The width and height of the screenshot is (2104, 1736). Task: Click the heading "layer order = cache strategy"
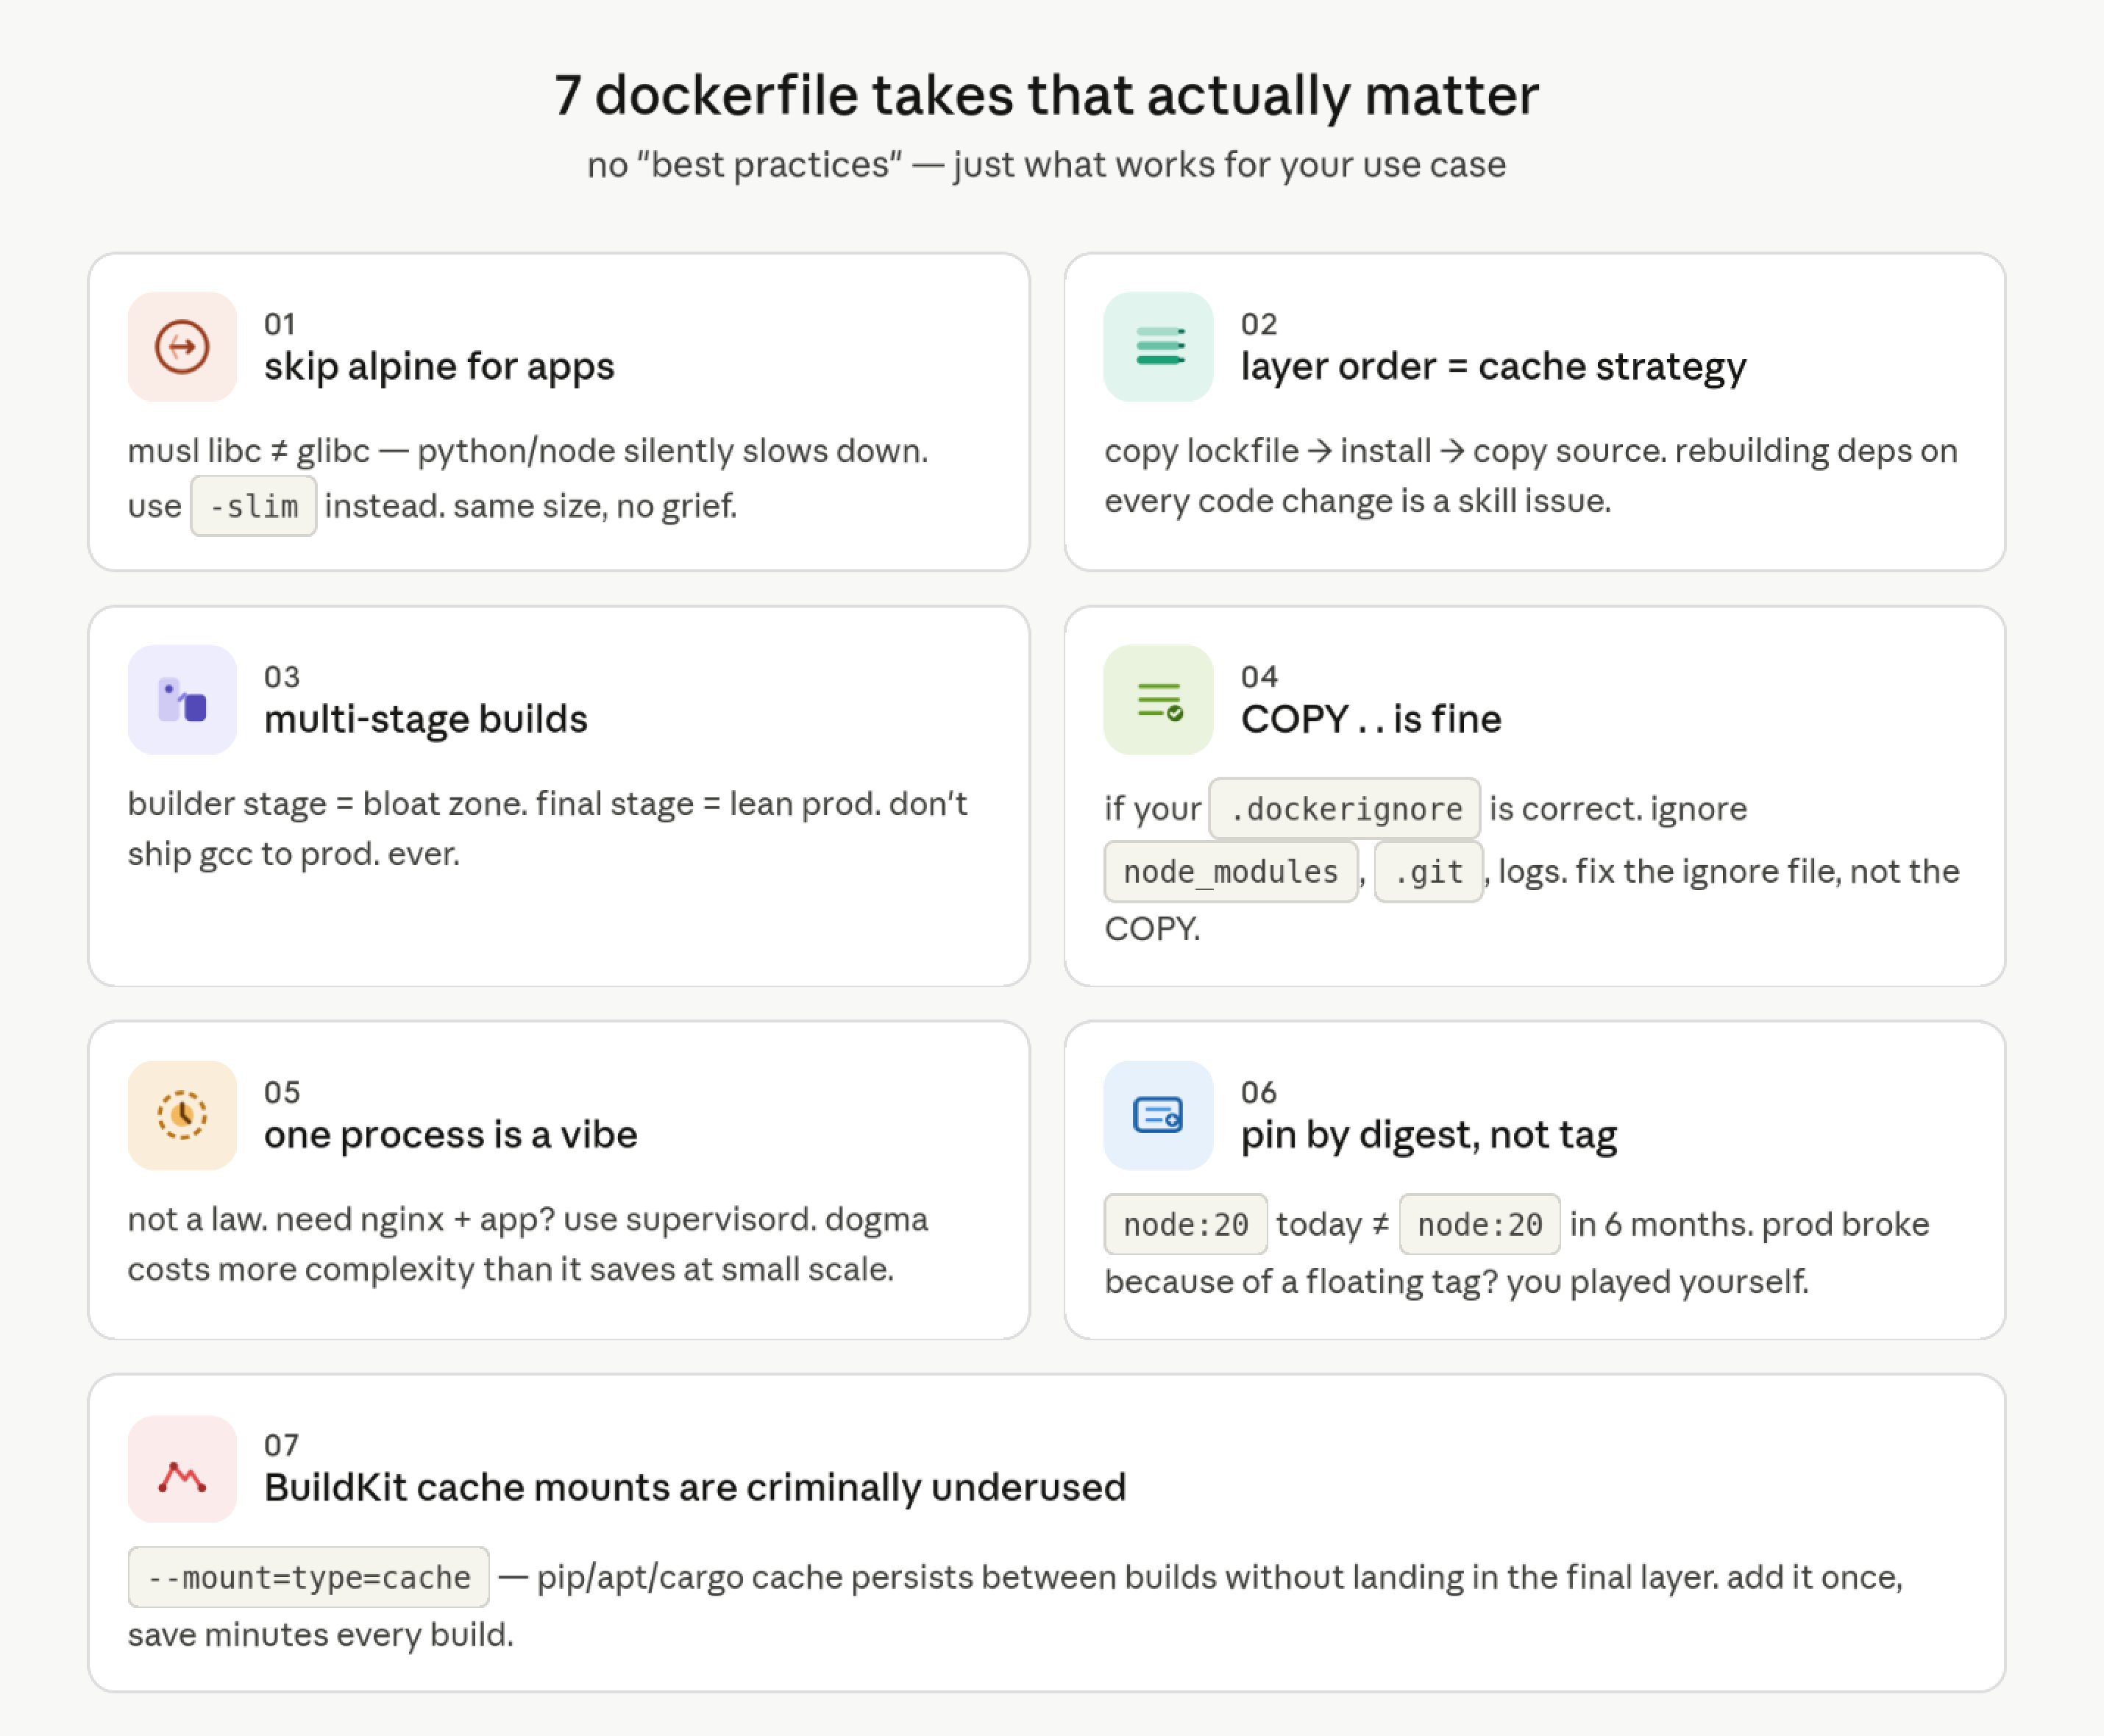coord(1493,367)
